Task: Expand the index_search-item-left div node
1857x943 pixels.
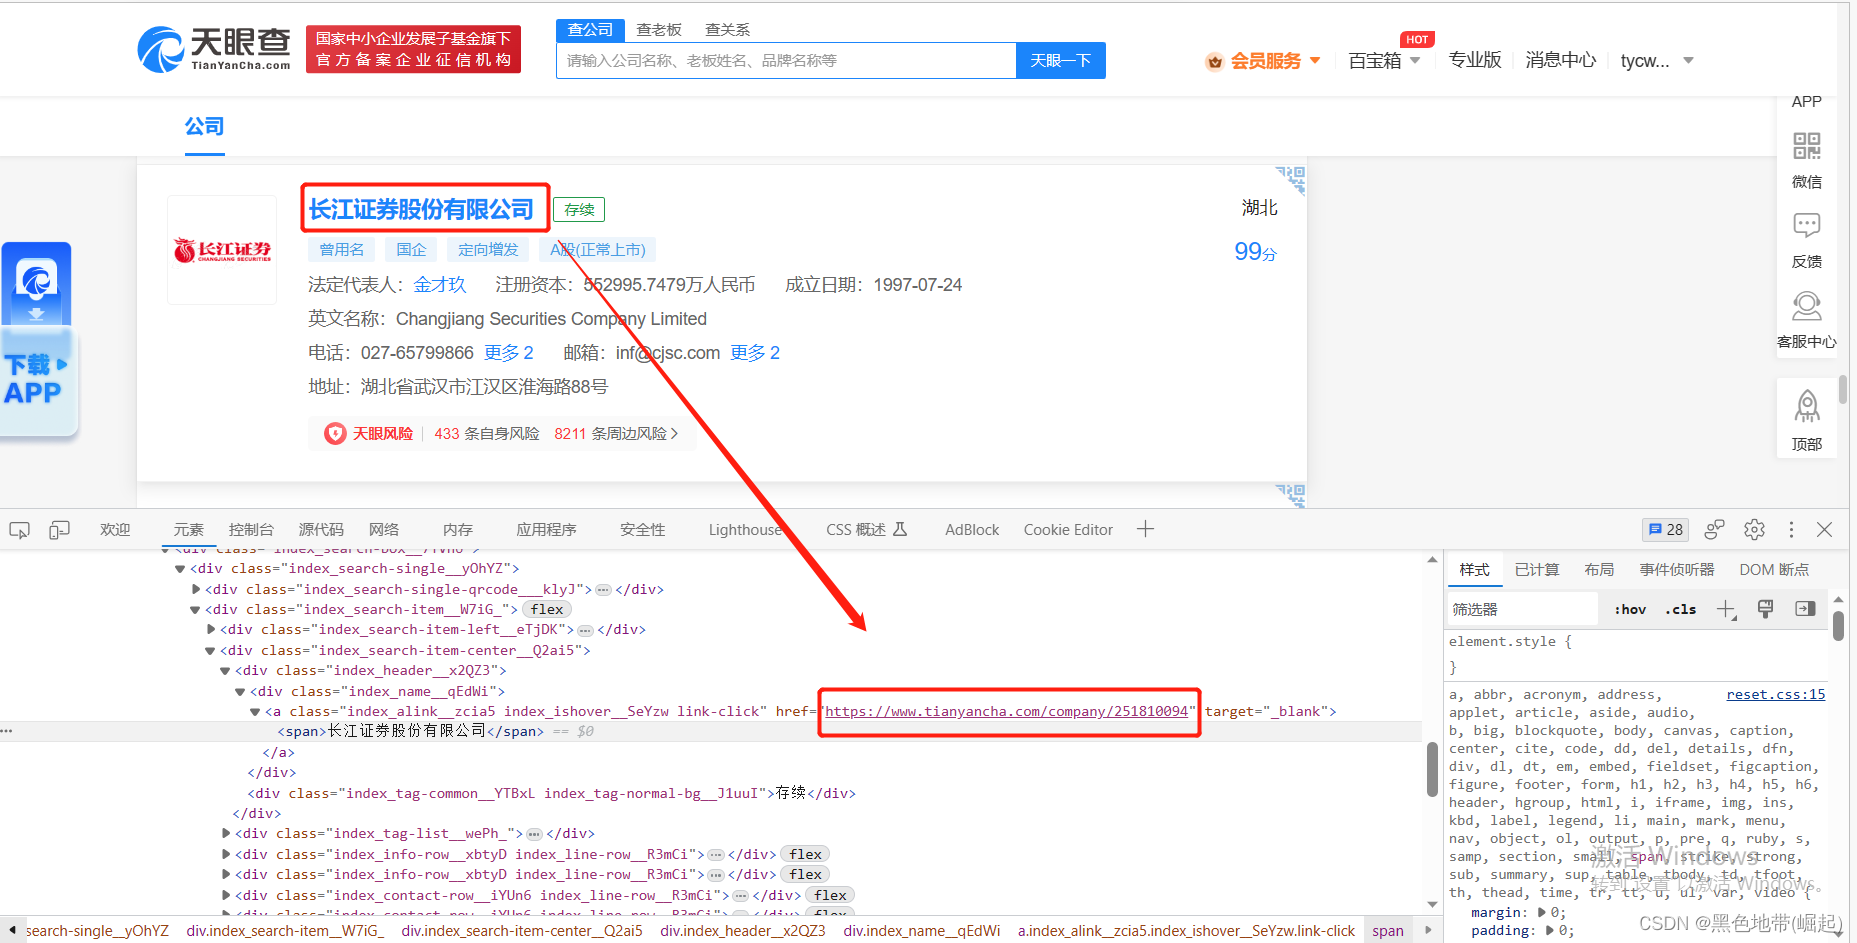Action: (210, 629)
